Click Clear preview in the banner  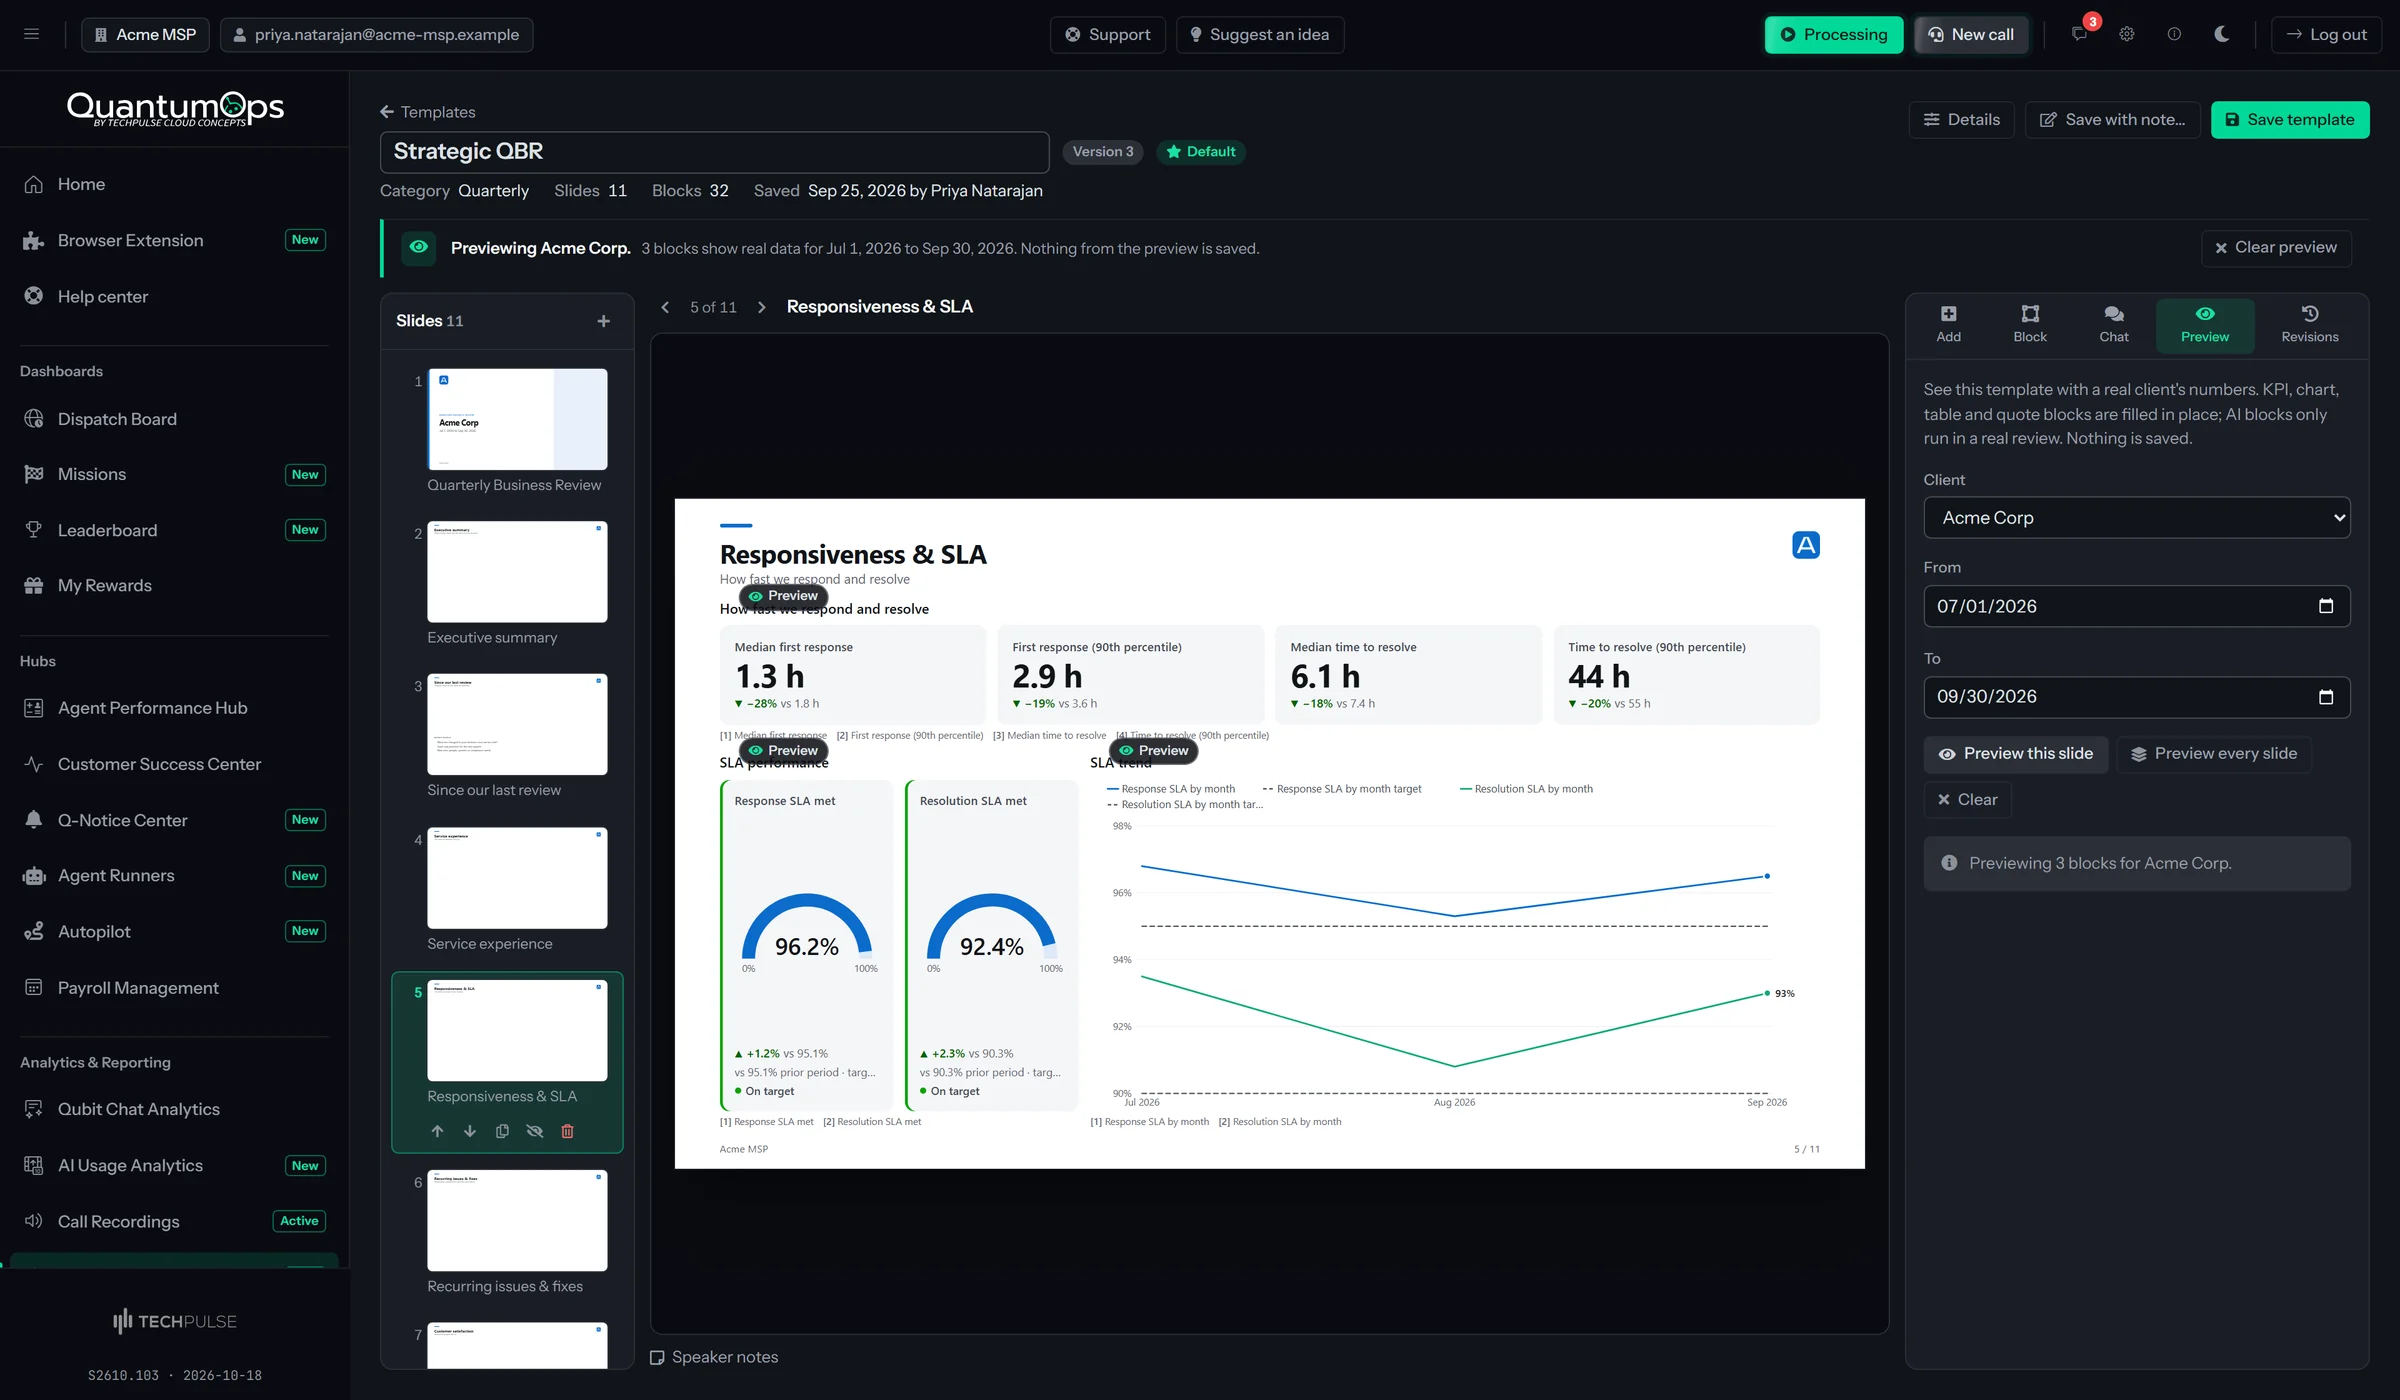[x=2276, y=248]
